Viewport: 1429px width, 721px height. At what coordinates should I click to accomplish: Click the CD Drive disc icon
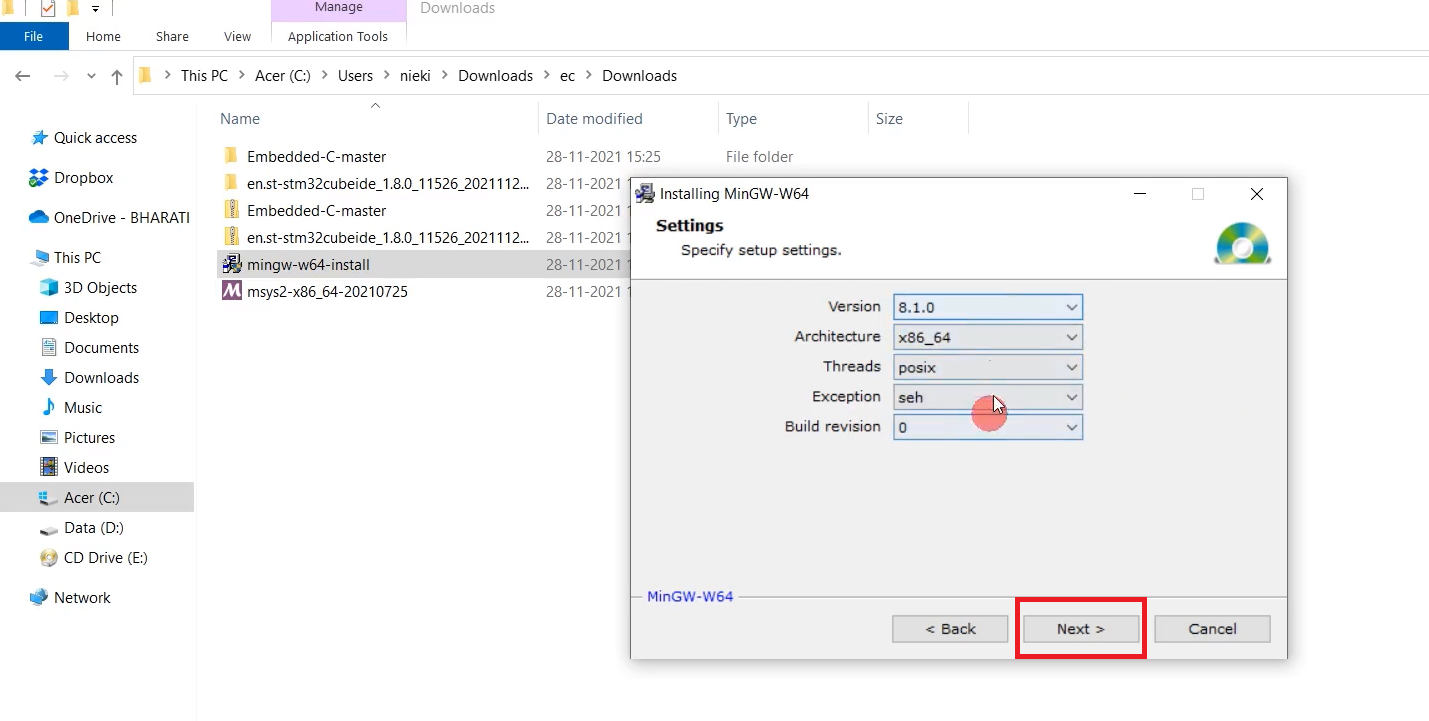(48, 558)
